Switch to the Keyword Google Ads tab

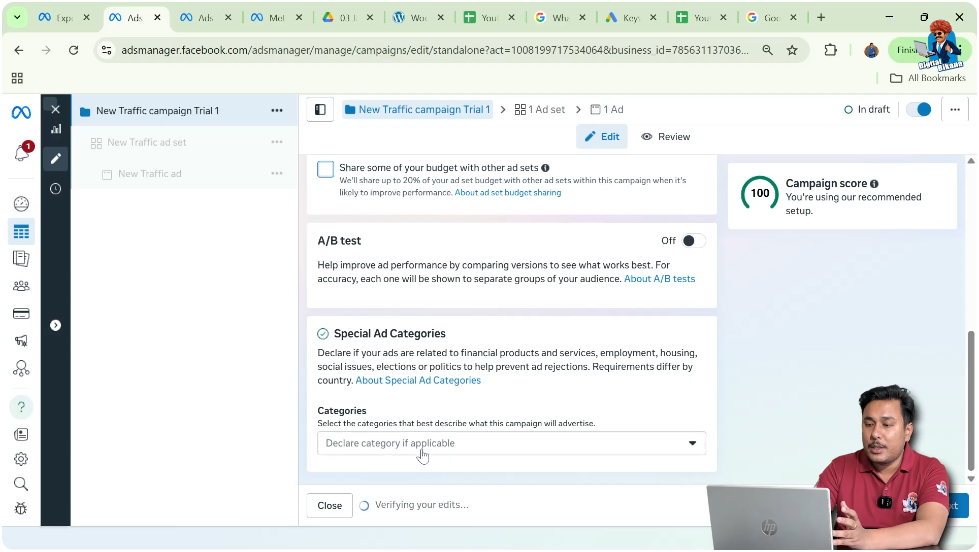coord(631,17)
